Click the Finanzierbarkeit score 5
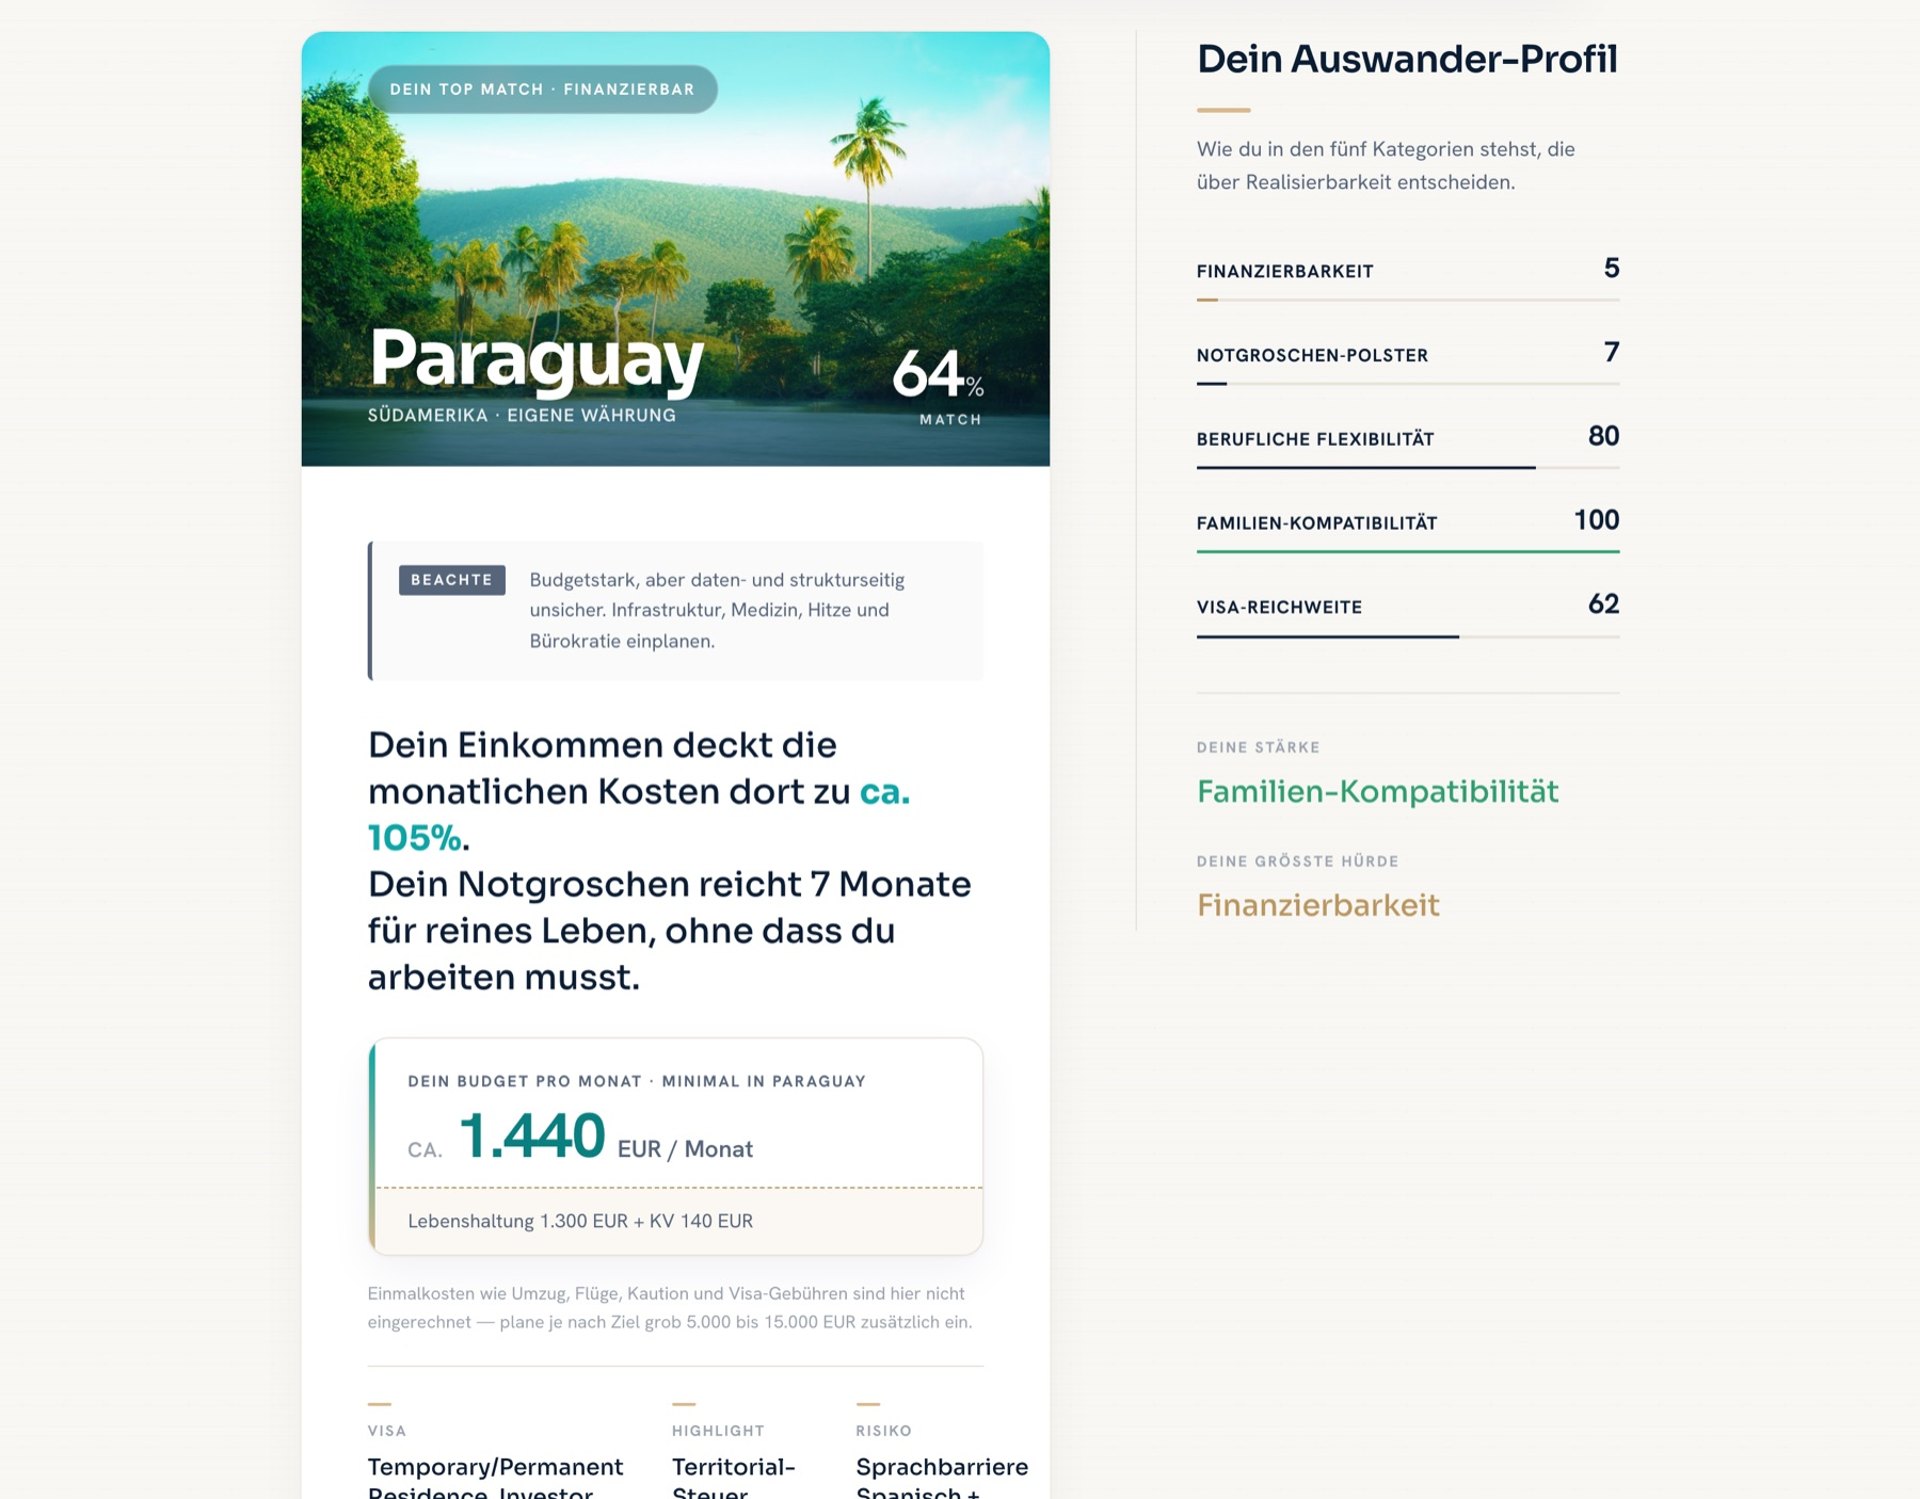 (1611, 268)
